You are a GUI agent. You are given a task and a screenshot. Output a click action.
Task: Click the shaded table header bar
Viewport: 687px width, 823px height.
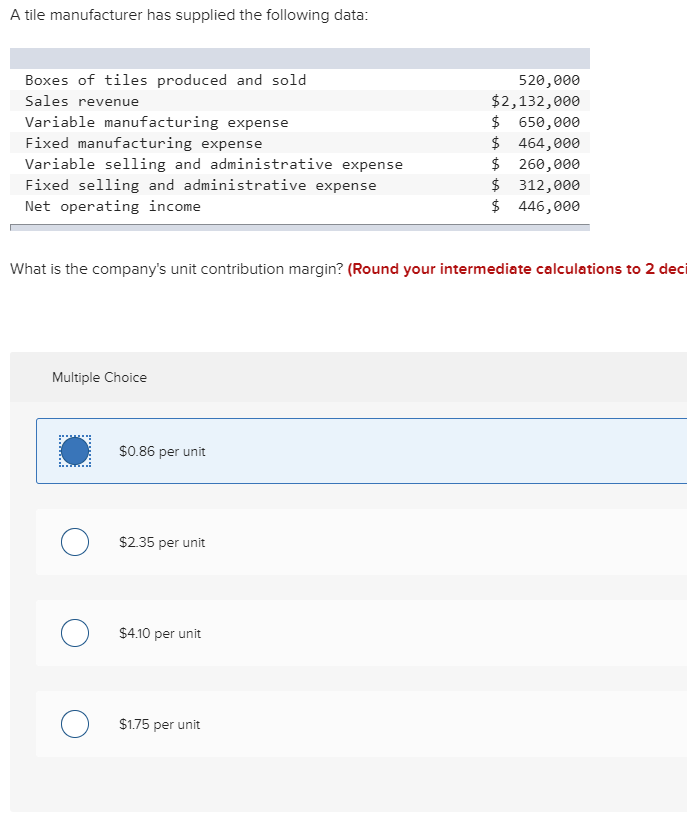pyautogui.click(x=300, y=58)
